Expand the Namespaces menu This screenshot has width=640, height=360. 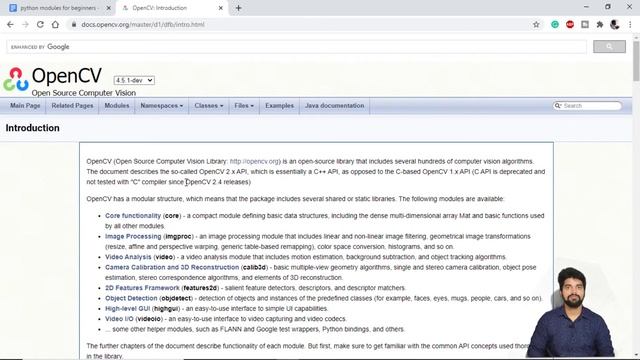162,106
